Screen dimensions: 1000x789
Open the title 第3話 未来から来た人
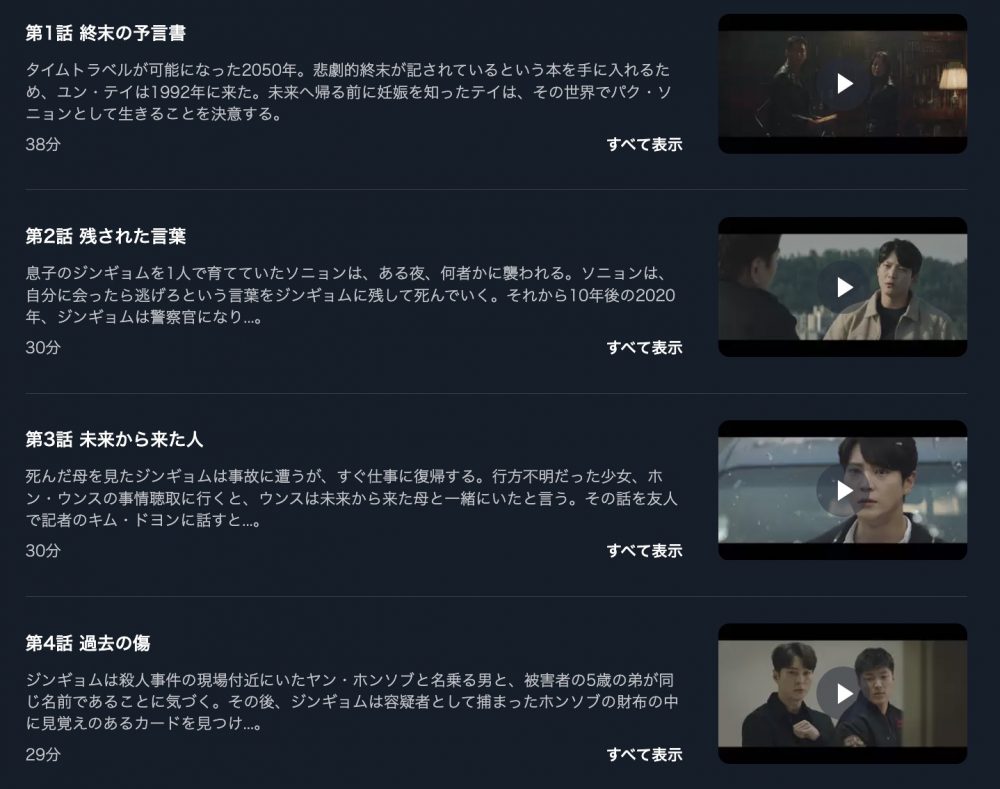114,439
